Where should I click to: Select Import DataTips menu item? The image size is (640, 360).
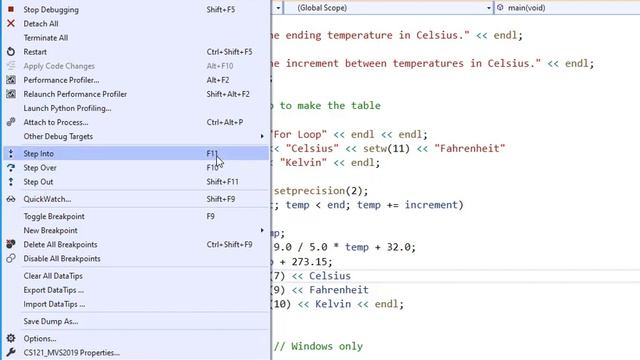pyautogui.click(x=136, y=304)
